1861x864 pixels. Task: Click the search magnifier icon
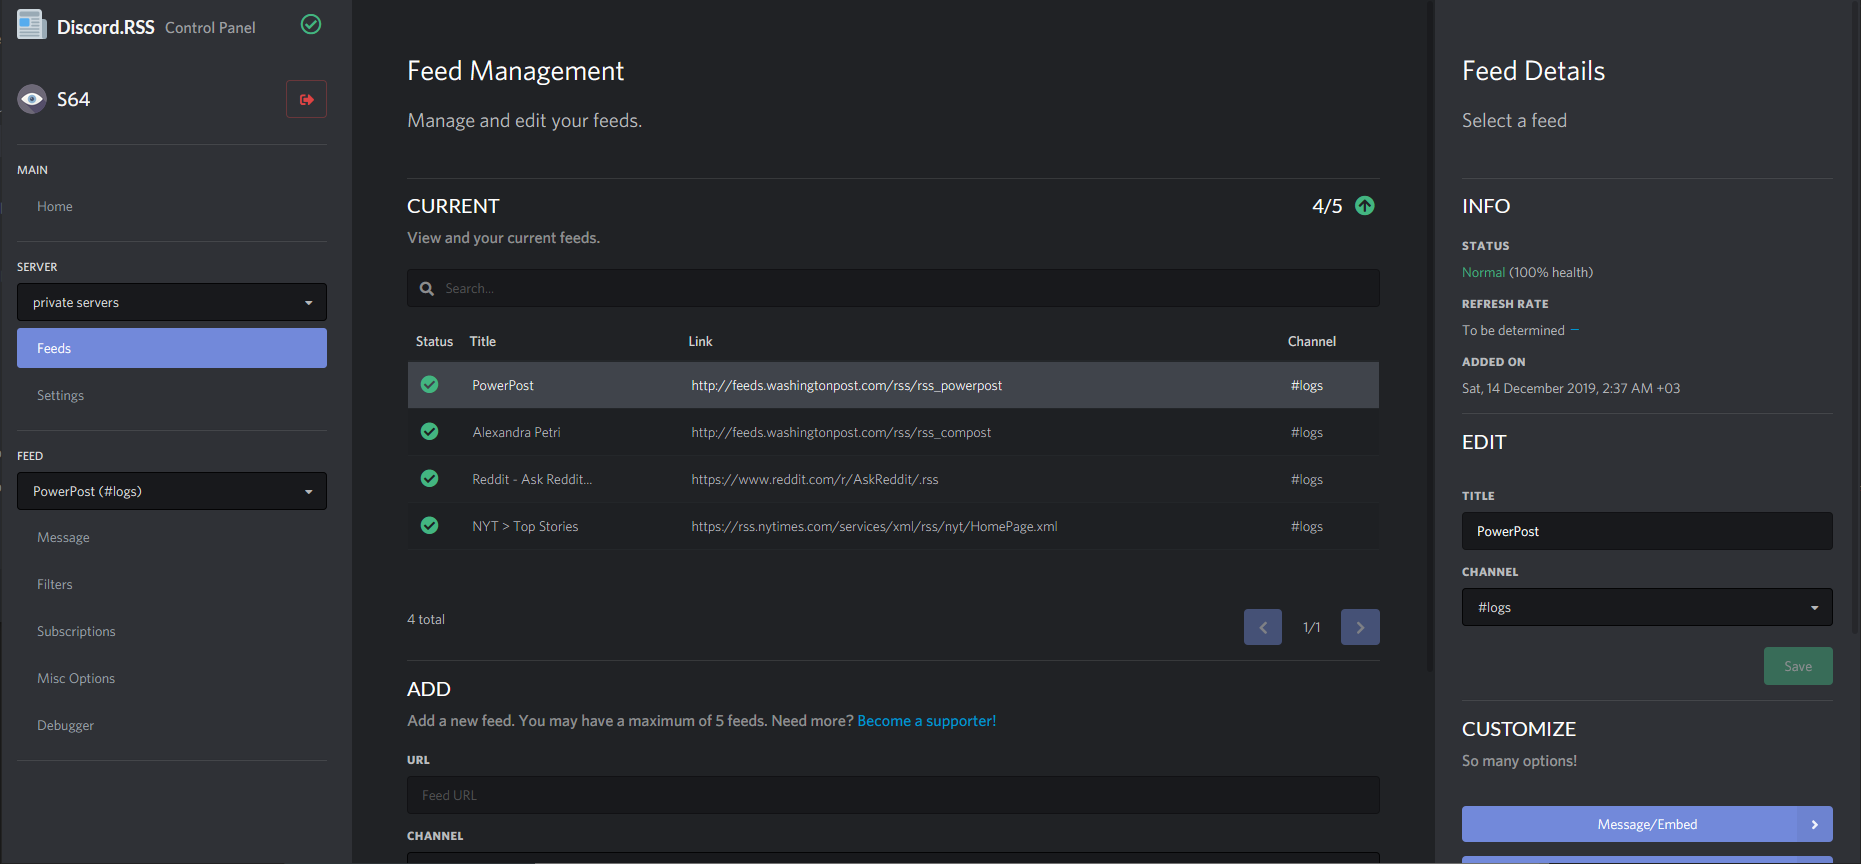(427, 289)
